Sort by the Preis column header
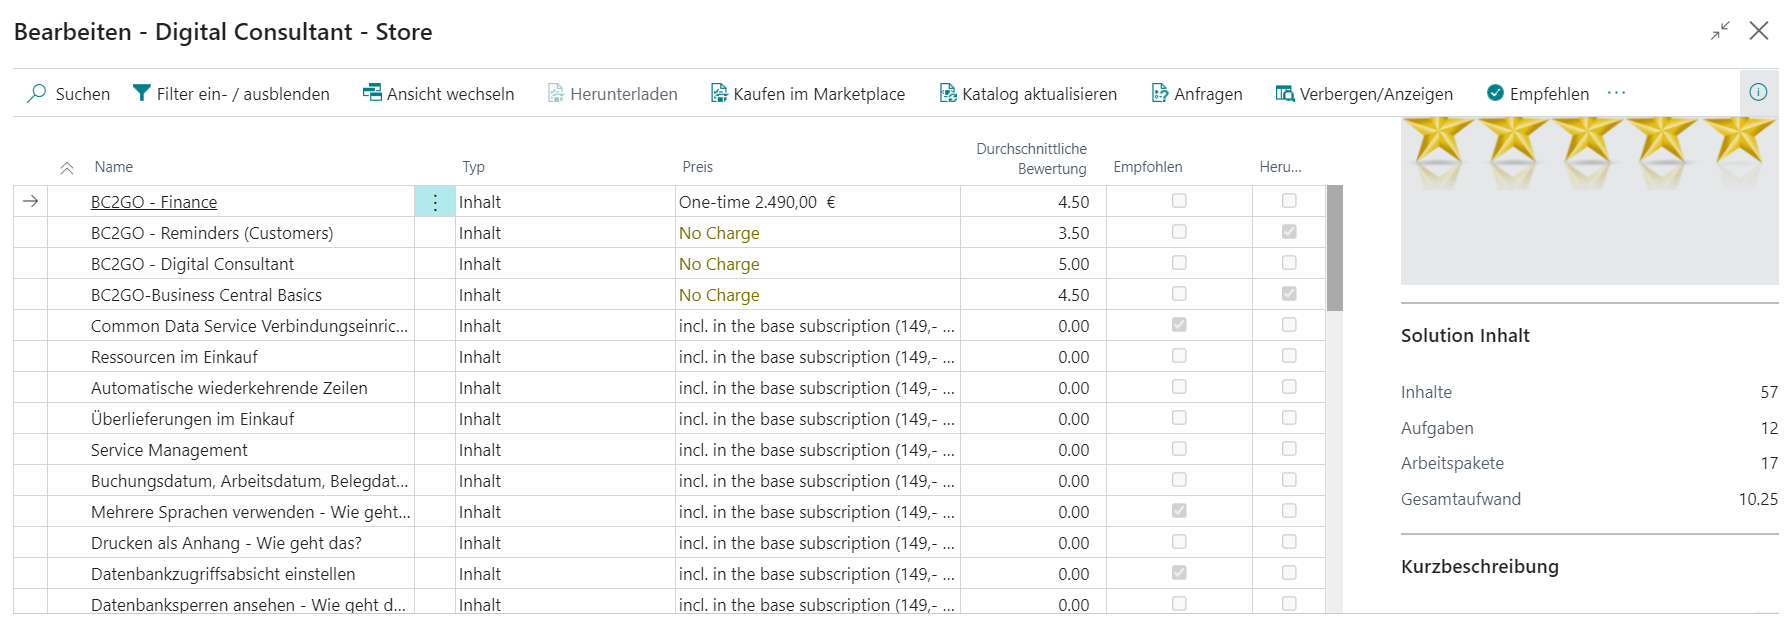The width and height of the screenshot is (1791, 619). coord(697,167)
